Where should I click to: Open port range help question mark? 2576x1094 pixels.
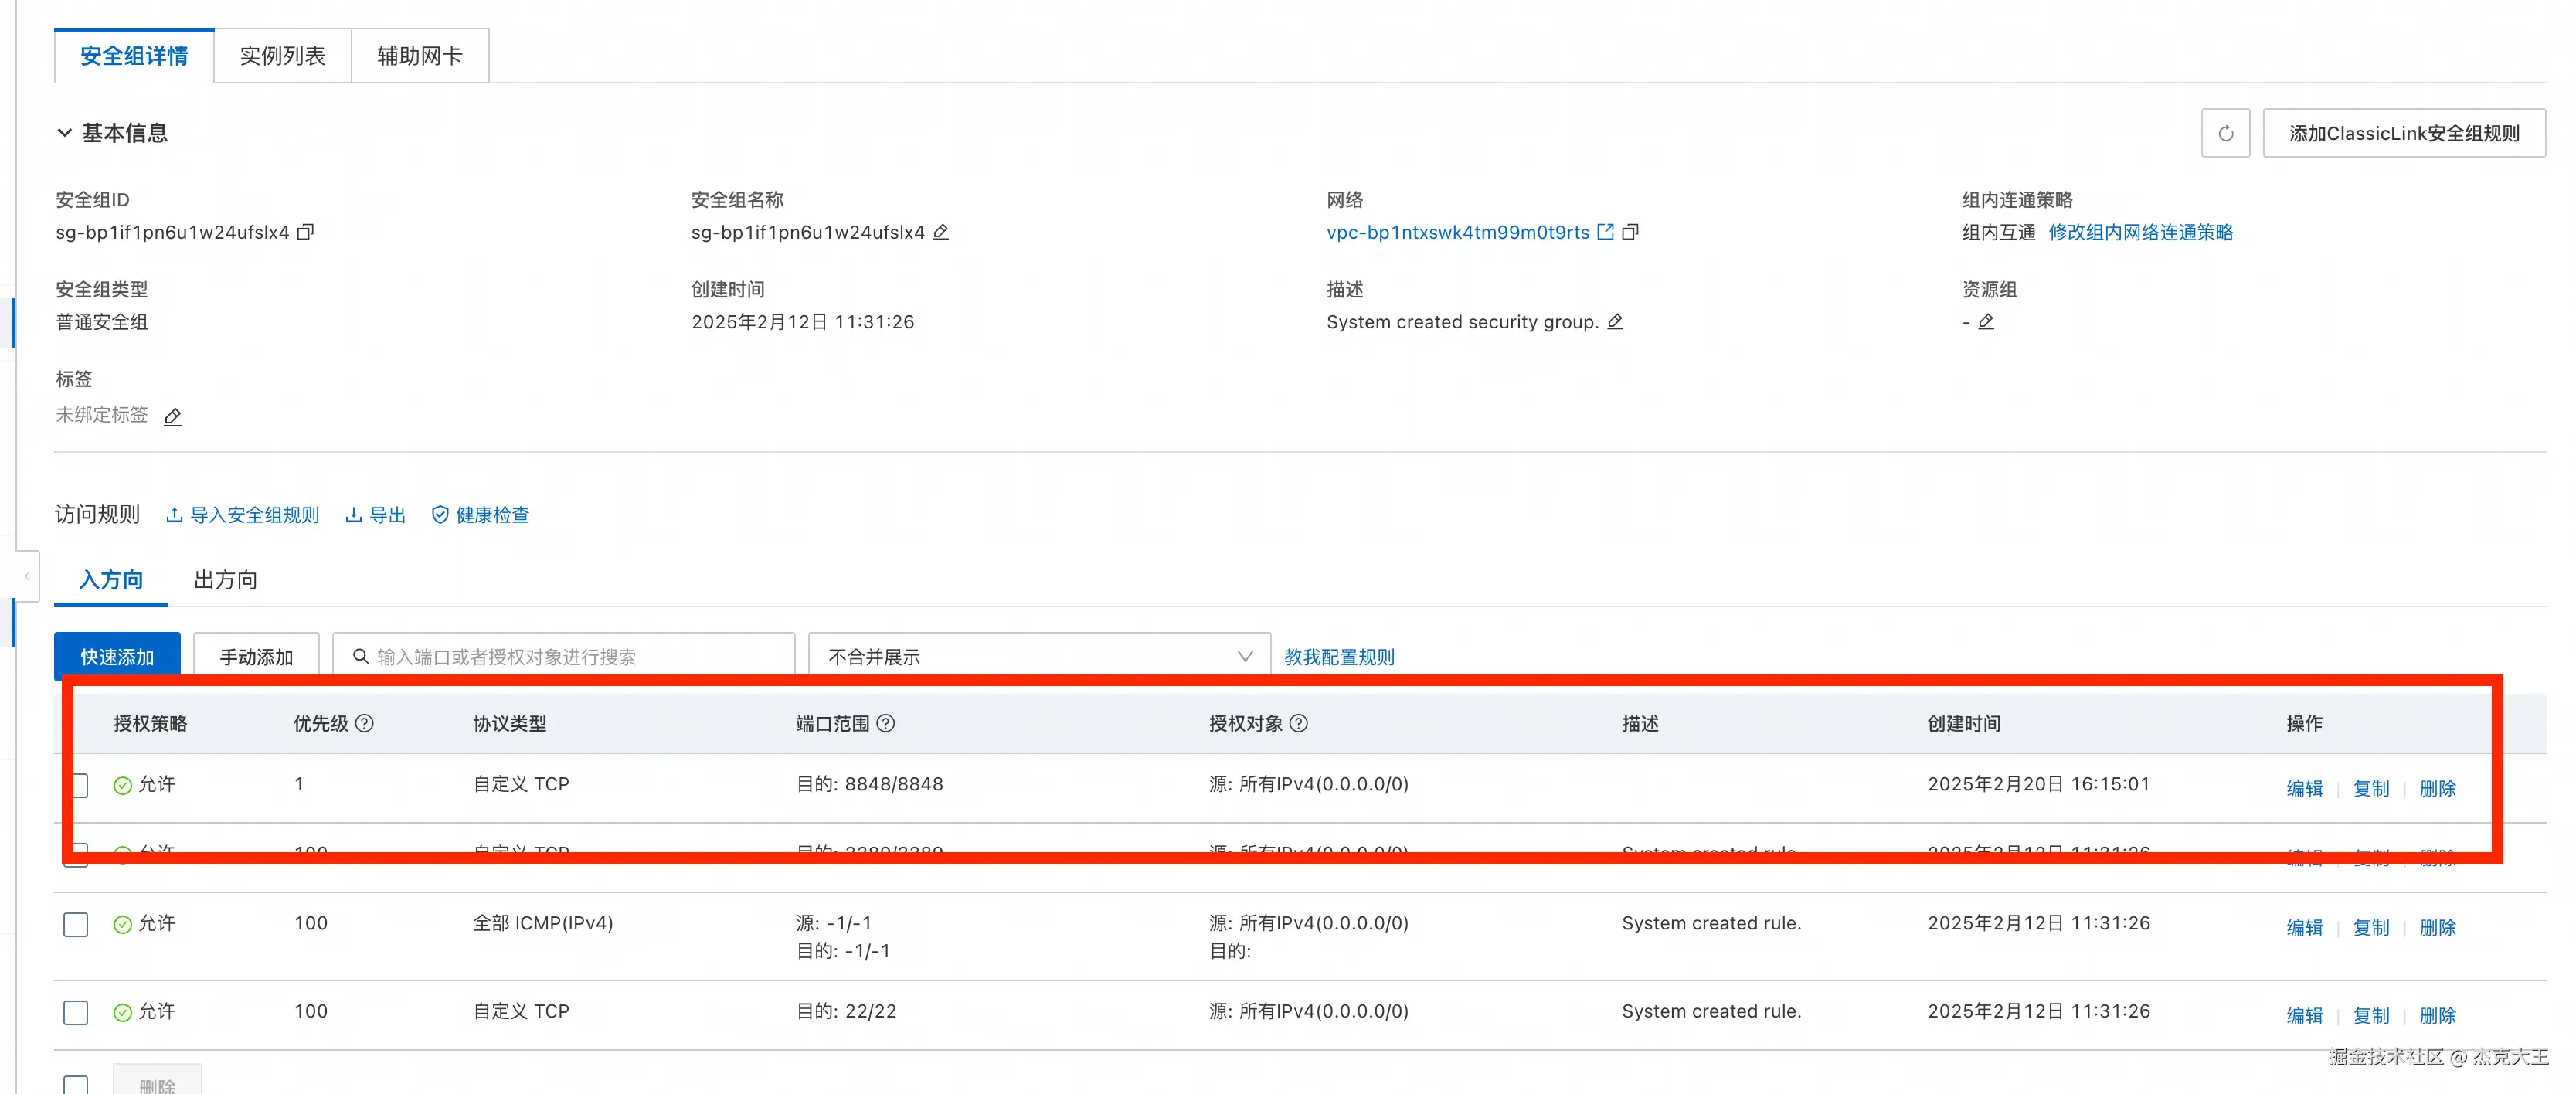tap(886, 723)
